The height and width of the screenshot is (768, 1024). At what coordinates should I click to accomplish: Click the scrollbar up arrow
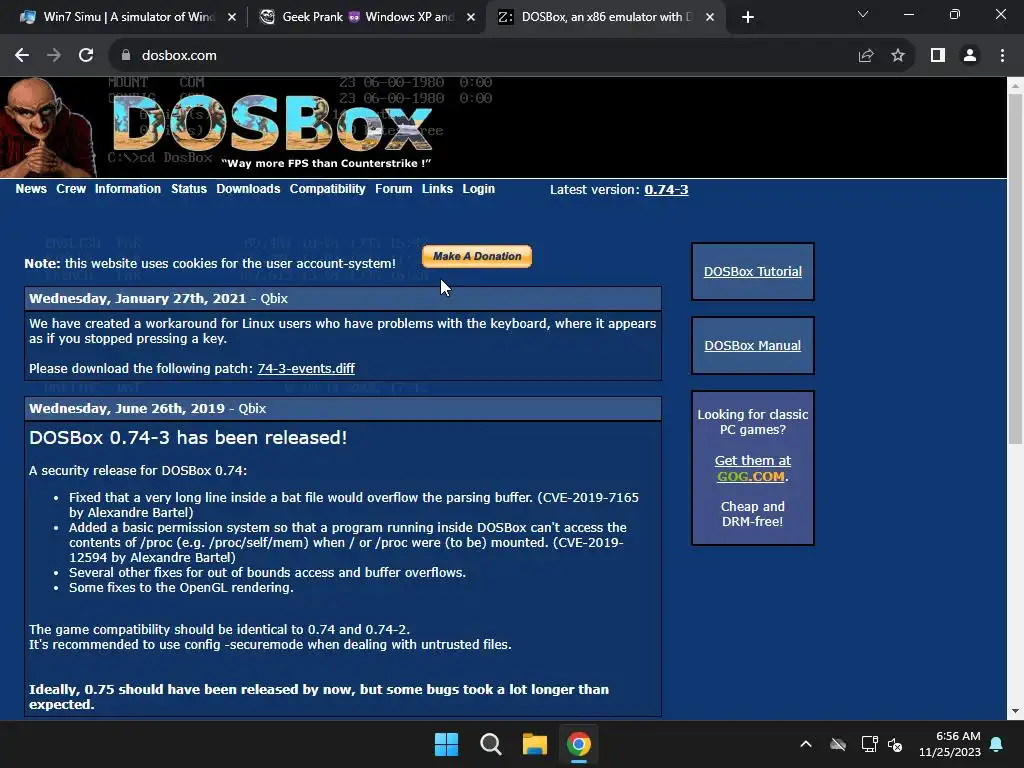[x=1015, y=85]
